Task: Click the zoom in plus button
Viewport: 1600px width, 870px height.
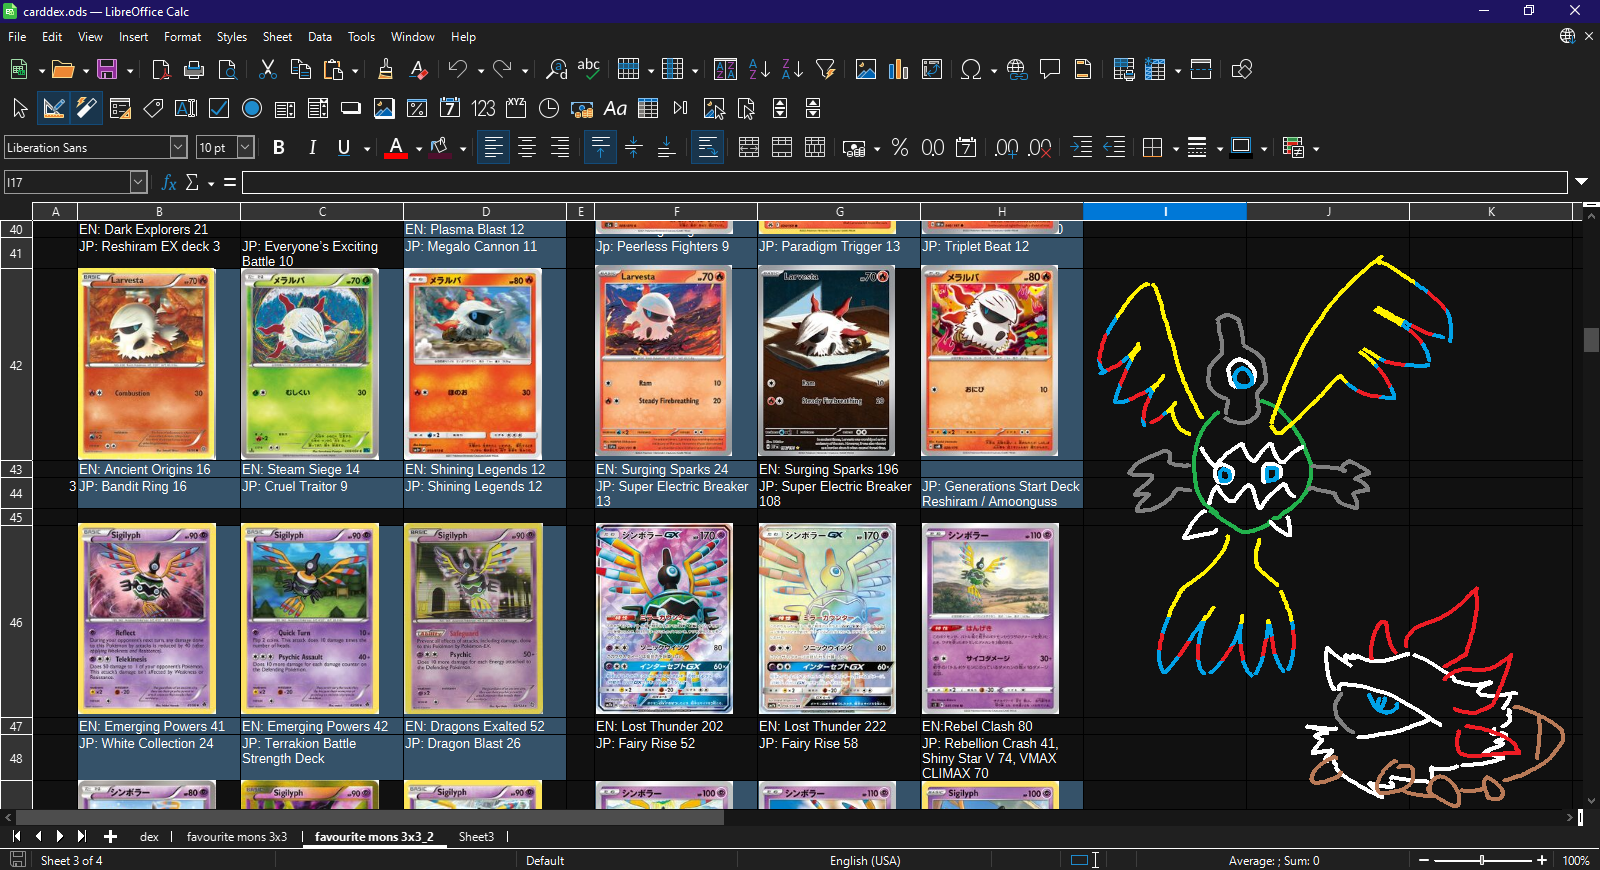Action: tap(1542, 860)
